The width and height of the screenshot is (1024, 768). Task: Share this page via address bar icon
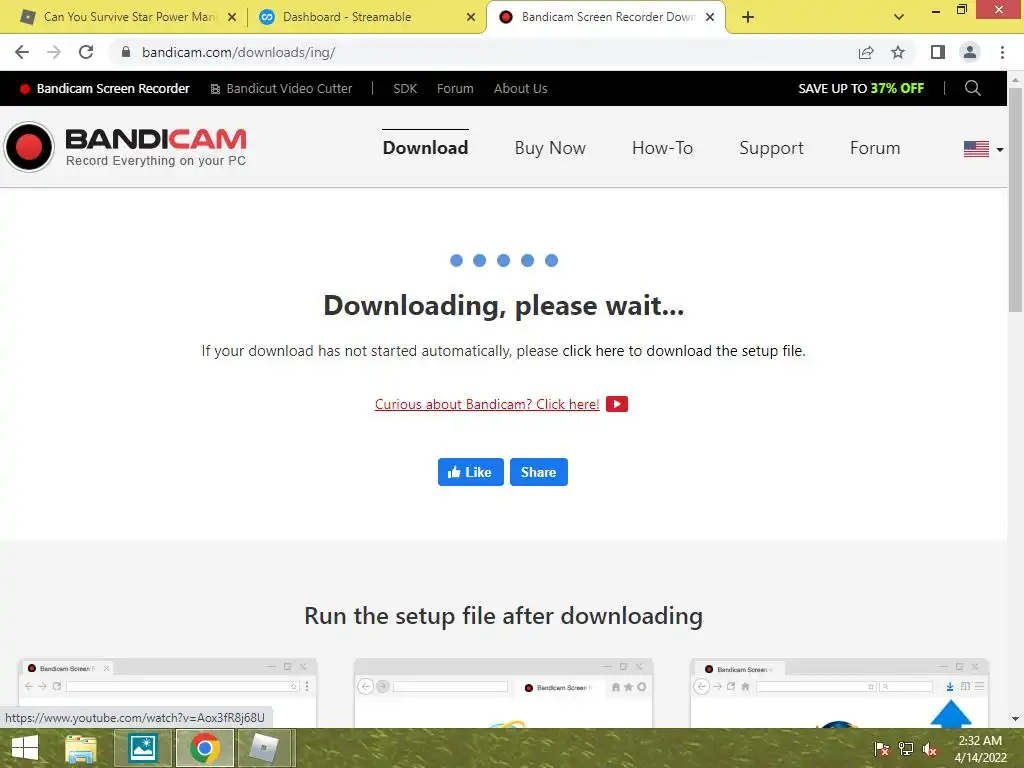866,52
